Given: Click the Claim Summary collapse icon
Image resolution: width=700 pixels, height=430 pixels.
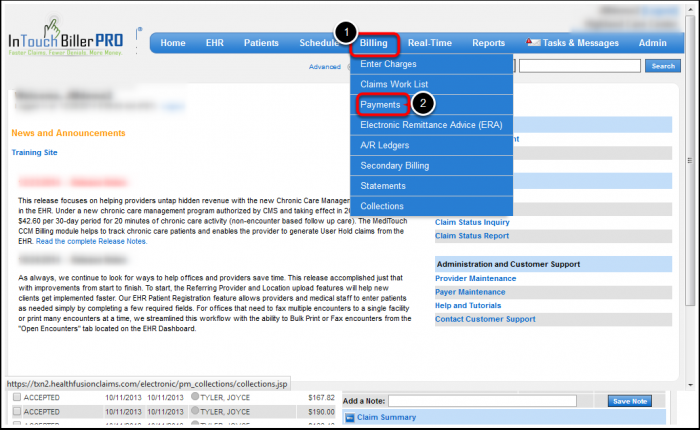Looking at the screenshot, I should tap(349, 418).
